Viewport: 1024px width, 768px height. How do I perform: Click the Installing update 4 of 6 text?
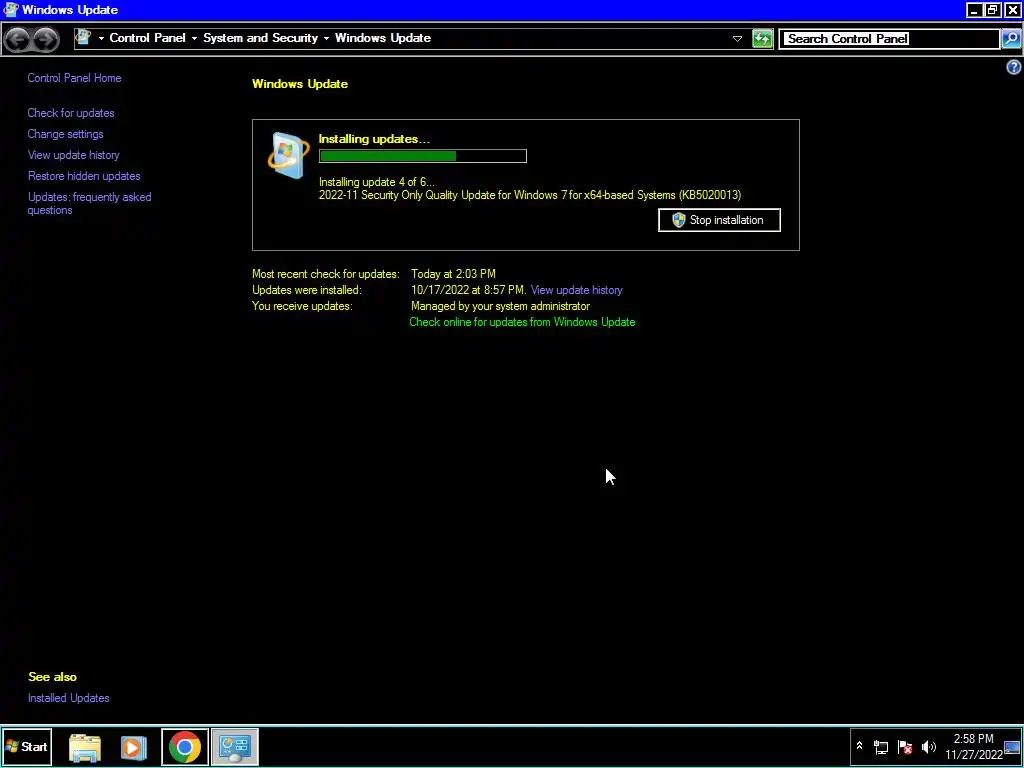(376, 182)
